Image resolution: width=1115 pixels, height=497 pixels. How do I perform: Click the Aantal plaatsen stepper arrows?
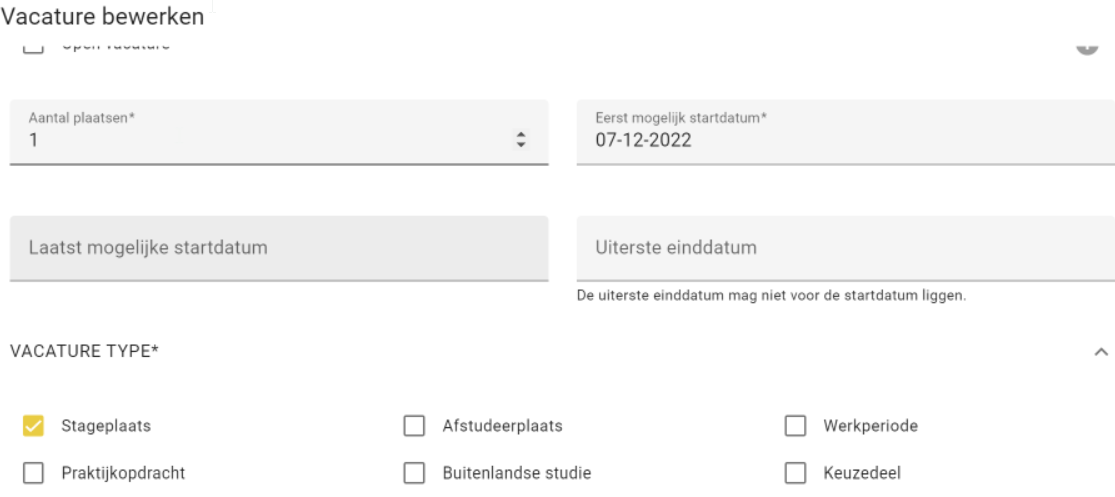point(521,140)
